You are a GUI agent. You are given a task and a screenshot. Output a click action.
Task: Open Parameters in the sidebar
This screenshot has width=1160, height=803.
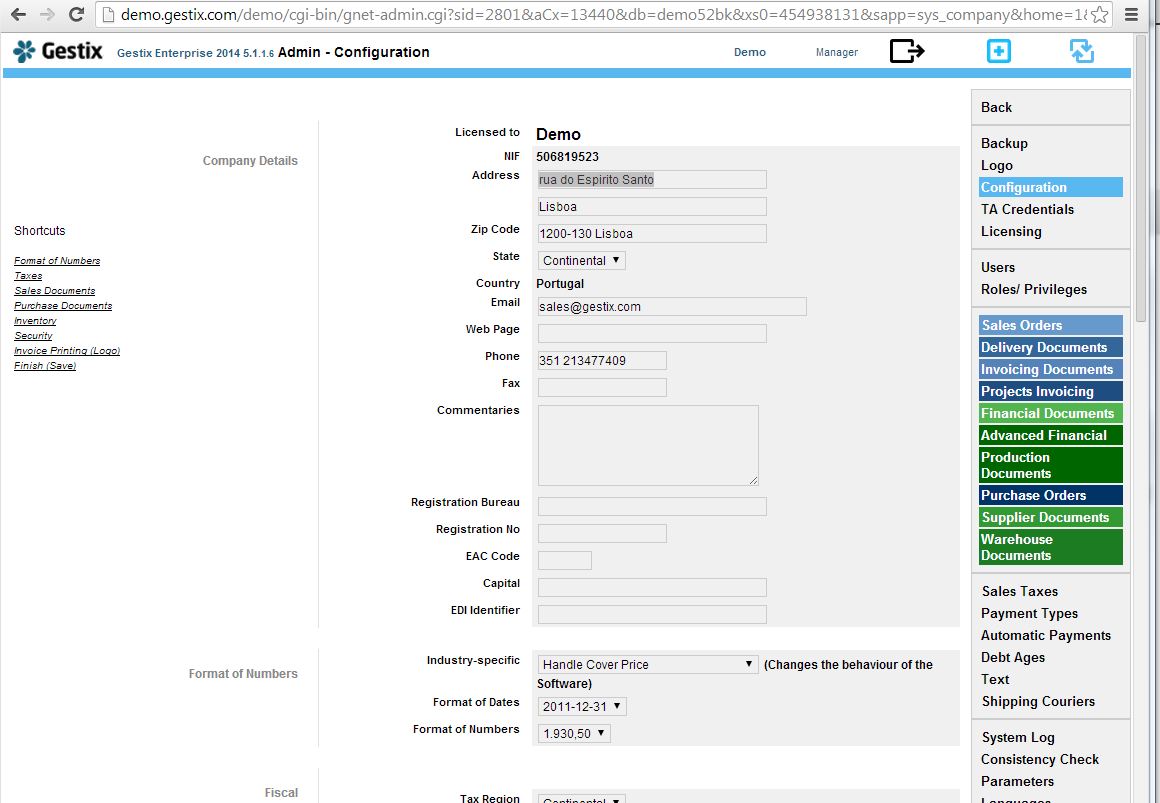[1017, 782]
